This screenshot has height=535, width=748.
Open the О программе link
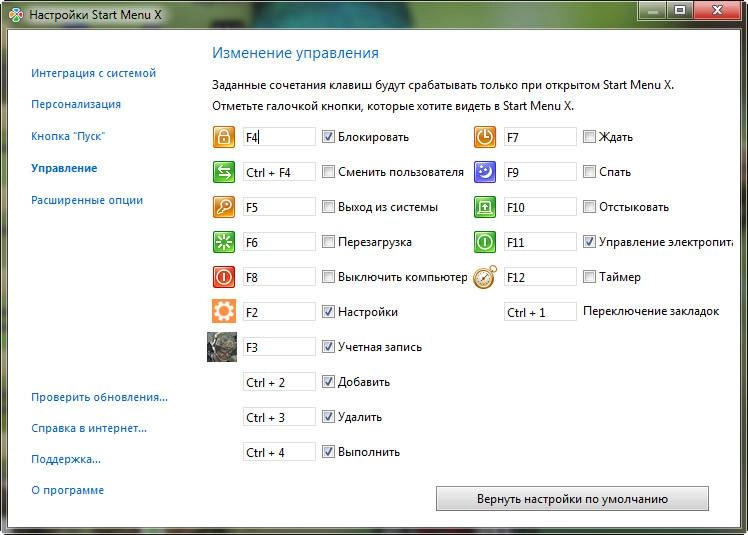coord(67,490)
